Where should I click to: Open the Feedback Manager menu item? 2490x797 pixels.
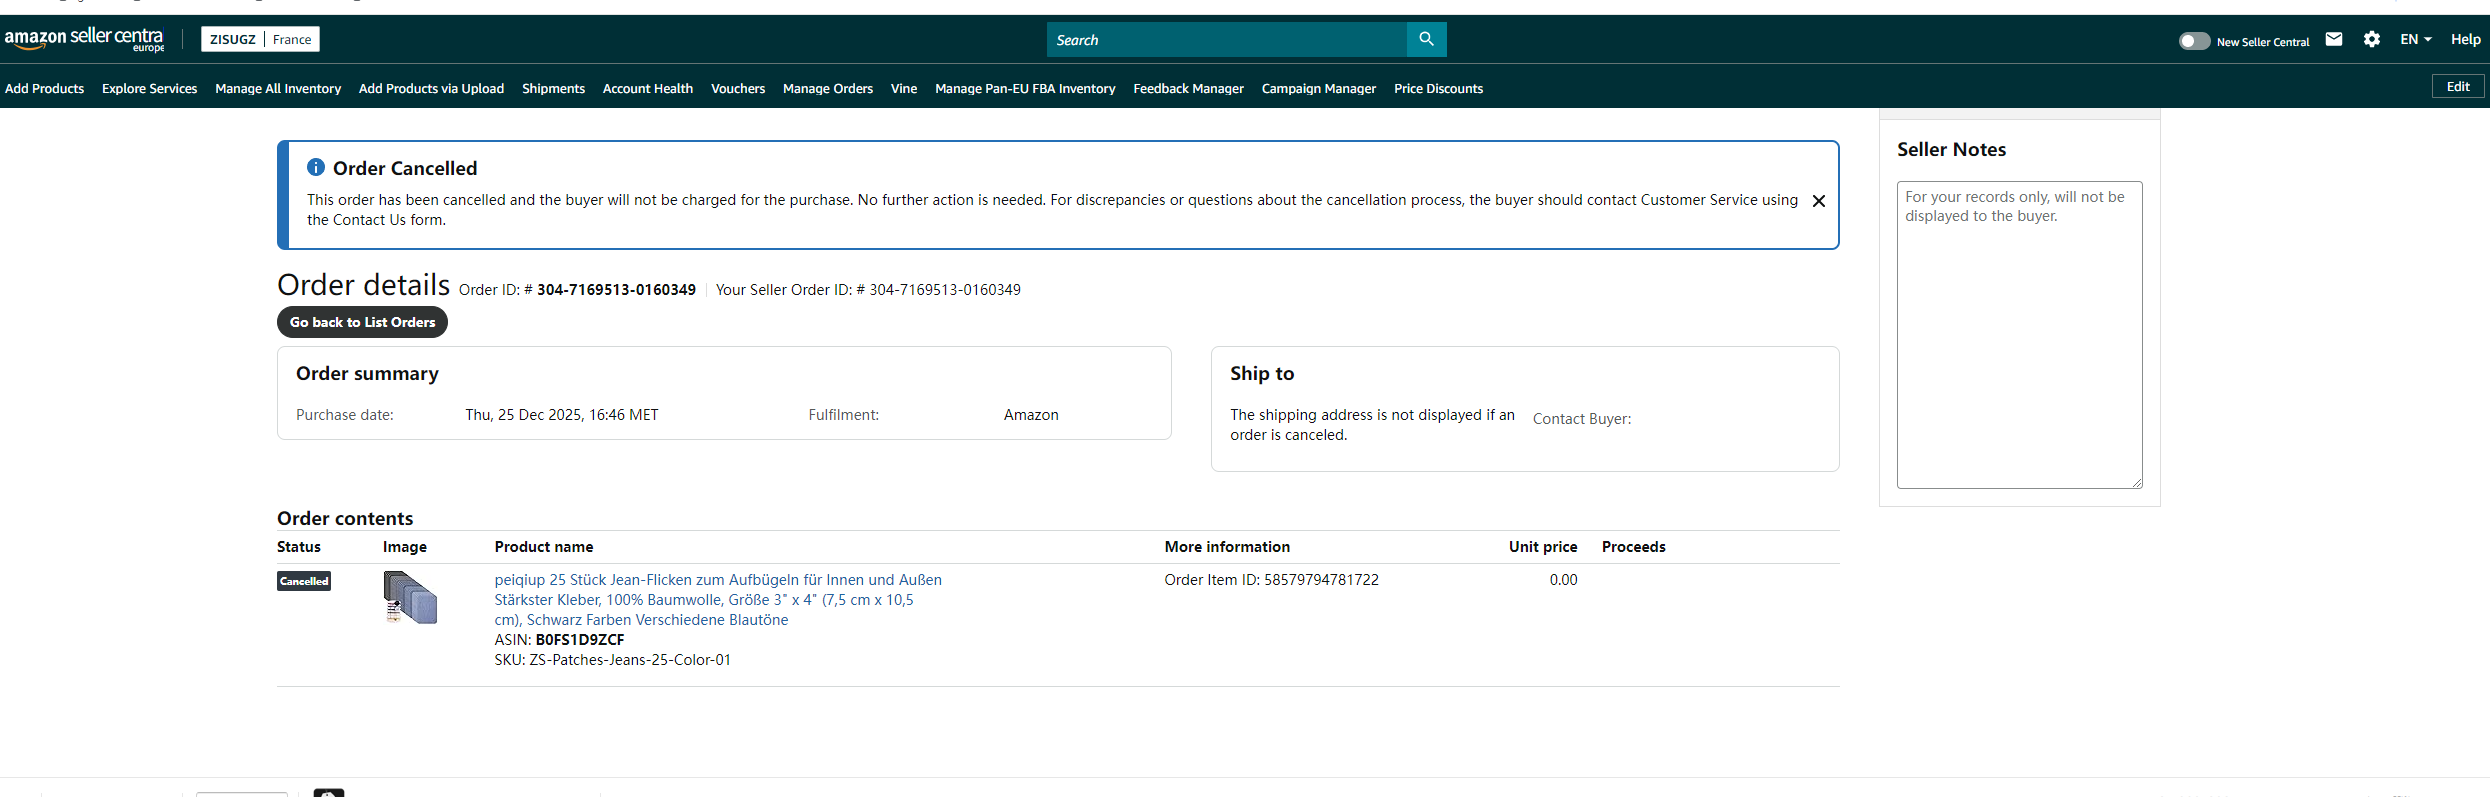tap(1188, 88)
